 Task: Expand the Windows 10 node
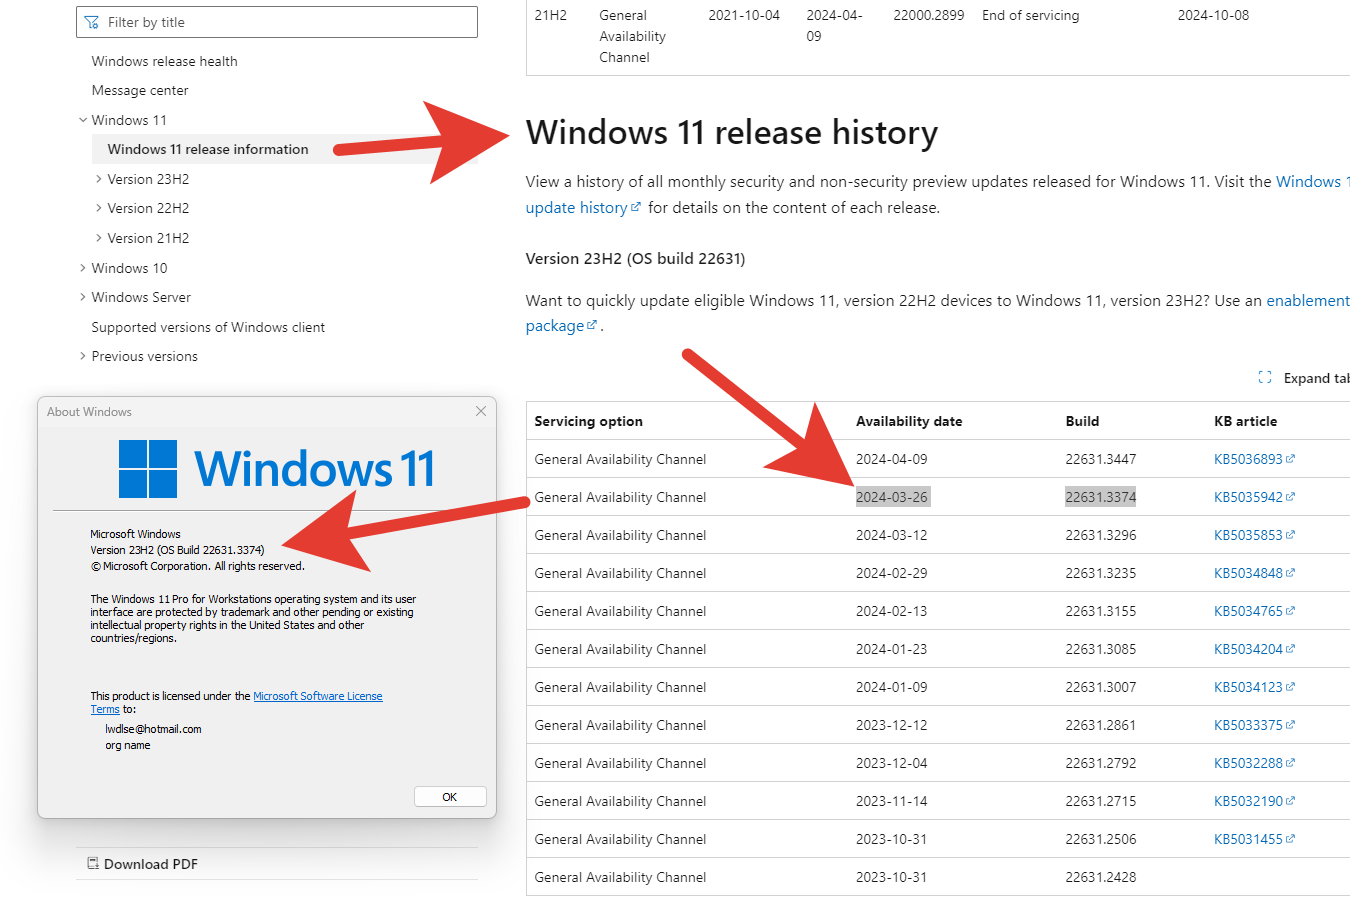83,268
